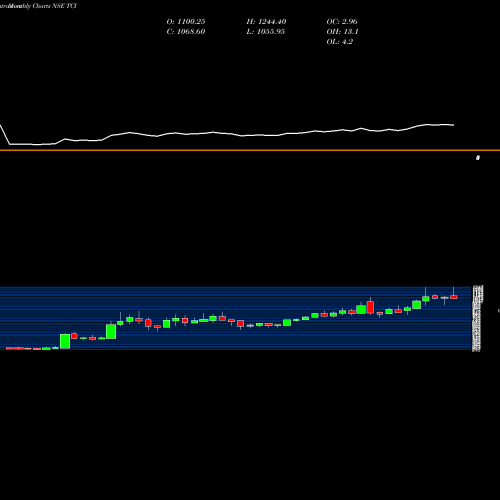Click the close price C: 1068.60
The height and width of the screenshot is (500, 500).
tap(186, 32)
